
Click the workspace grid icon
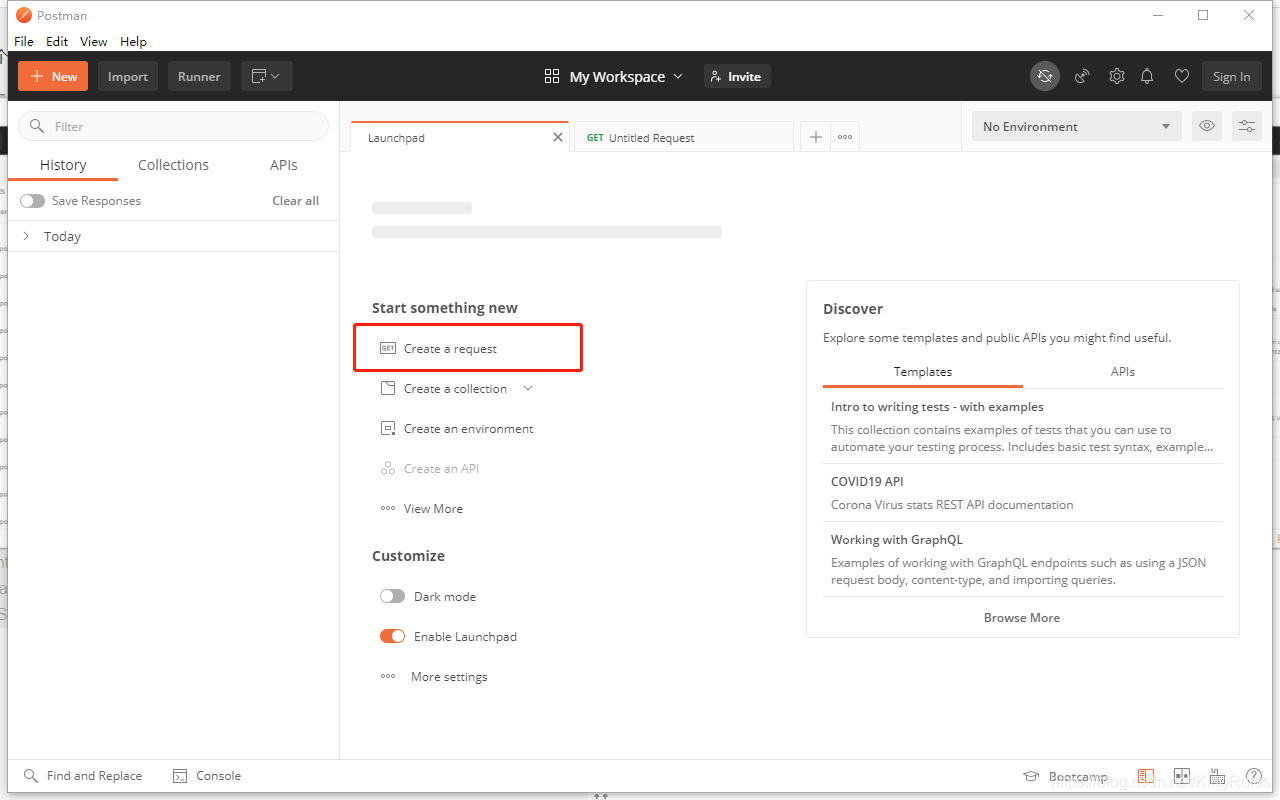tap(552, 76)
